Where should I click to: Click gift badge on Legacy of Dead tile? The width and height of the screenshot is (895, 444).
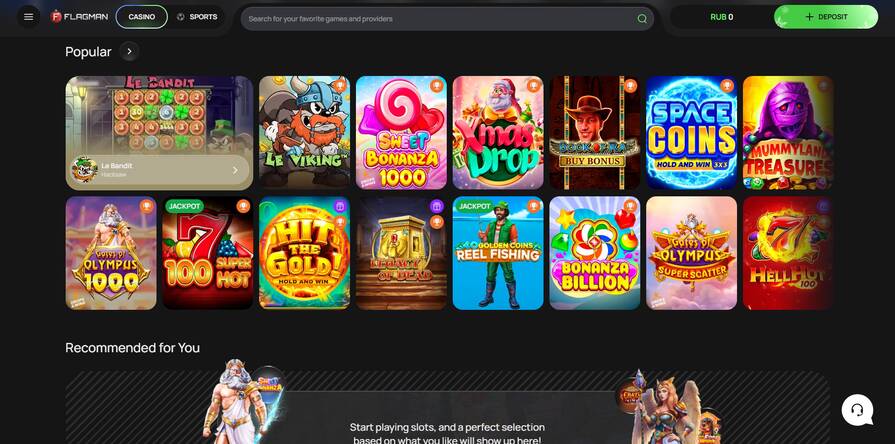[x=437, y=206]
